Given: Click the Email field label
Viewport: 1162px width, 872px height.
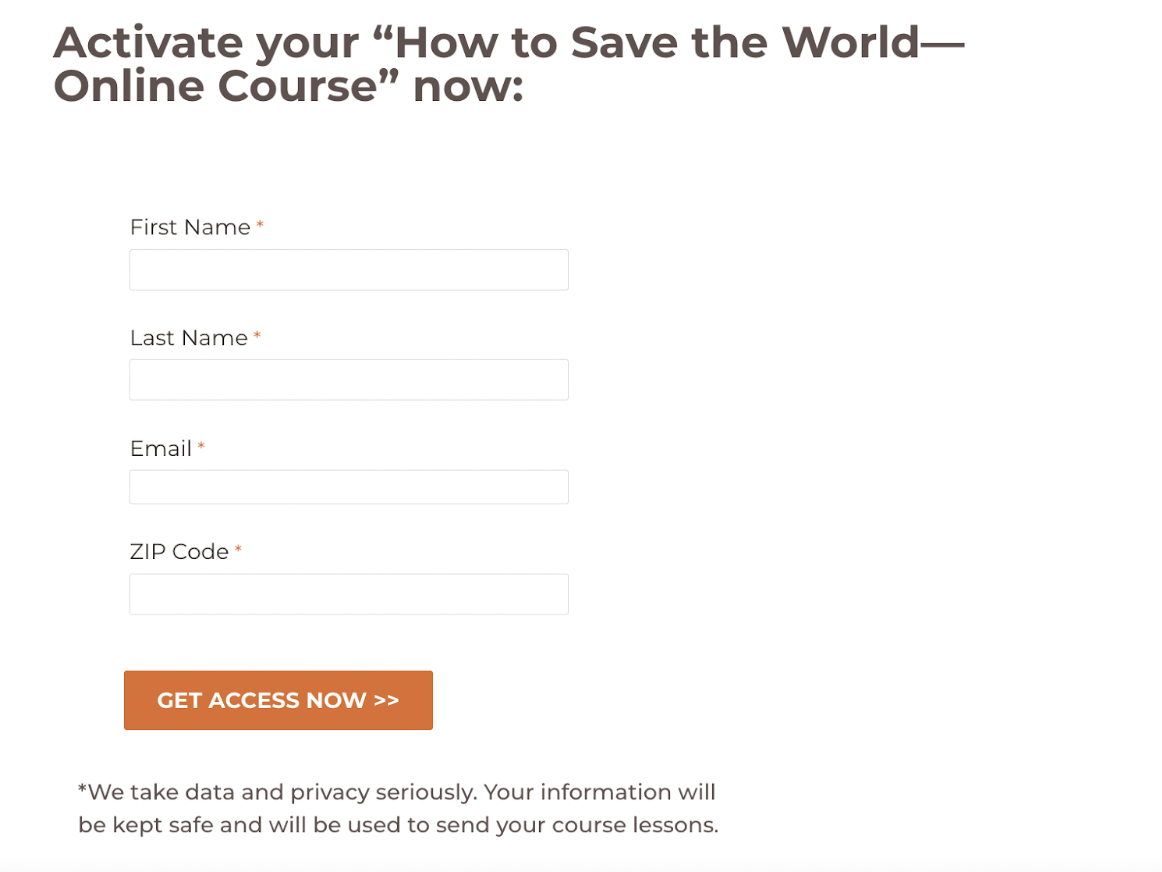Looking at the screenshot, I should click(x=161, y=448).
